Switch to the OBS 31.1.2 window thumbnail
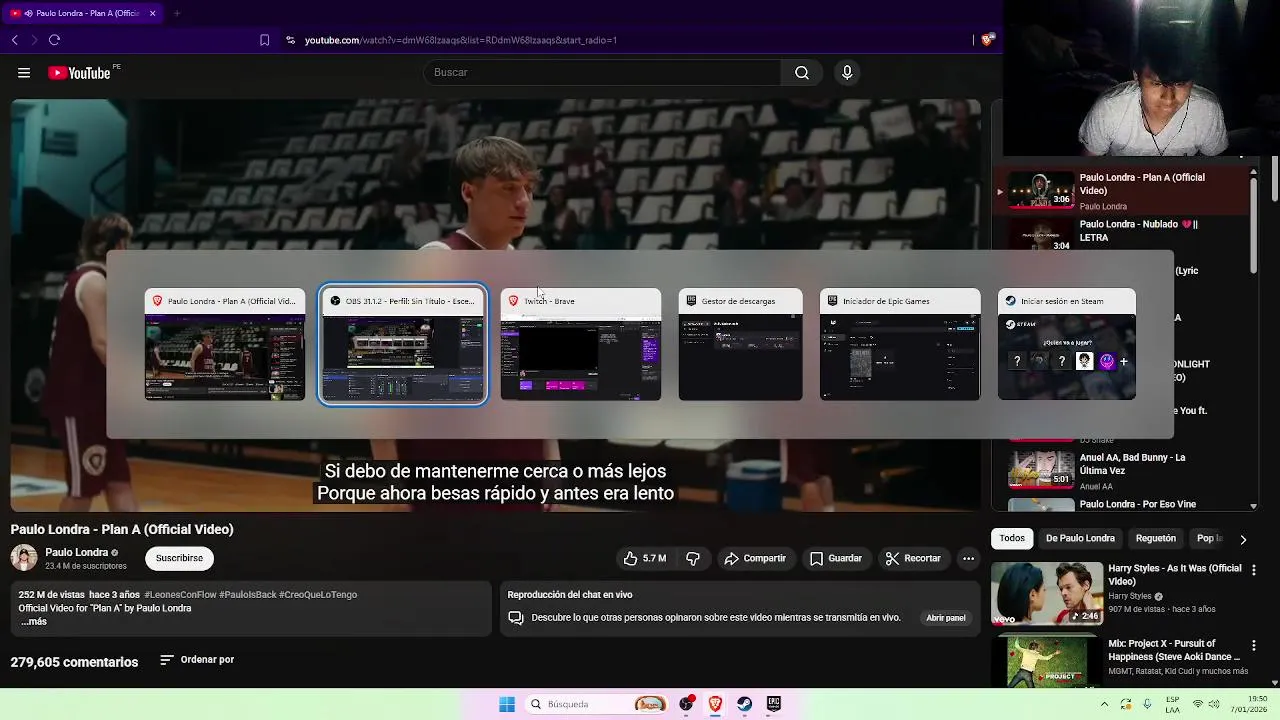Image resolution: width=1280 pixels, height=720 pixels. (403, 344)
